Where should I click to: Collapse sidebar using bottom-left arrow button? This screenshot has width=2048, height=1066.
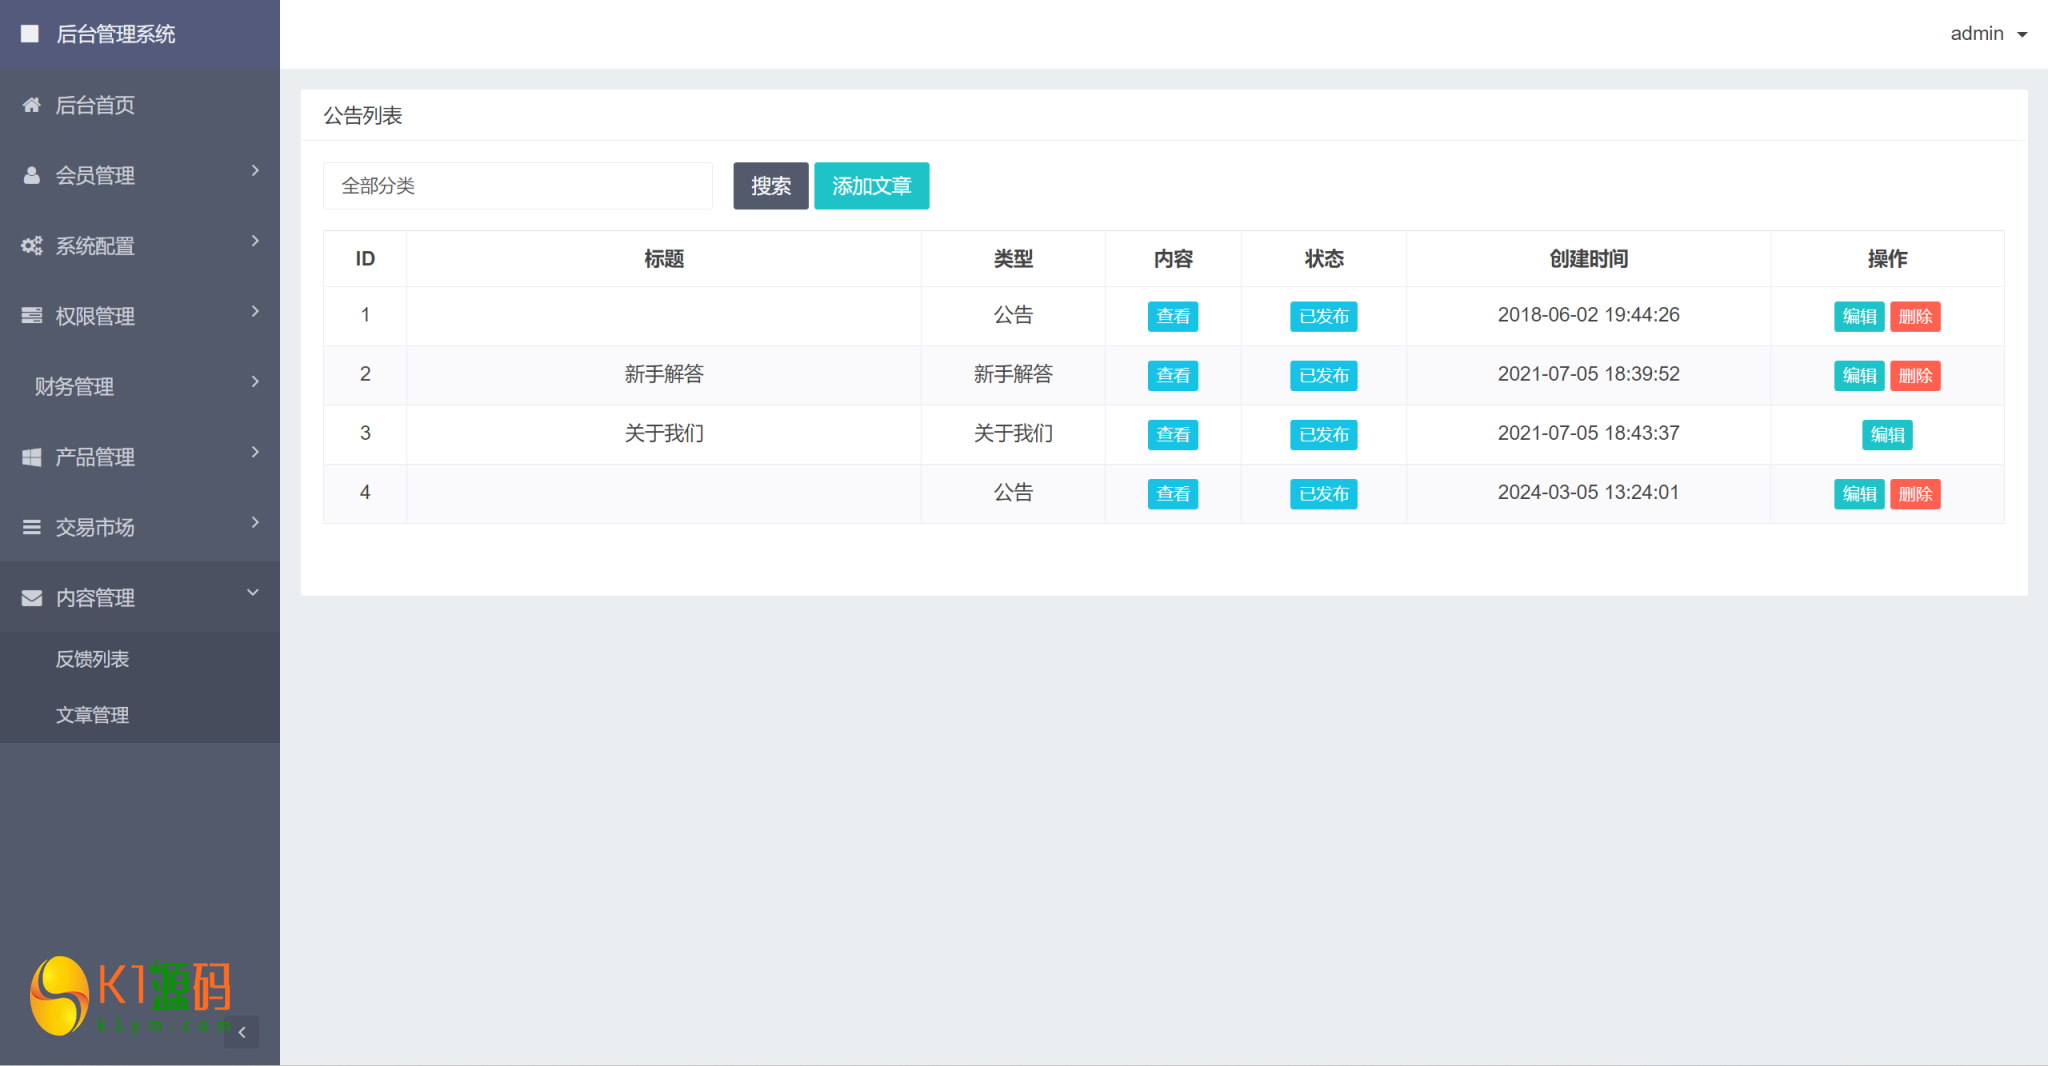pos(242,1032)
